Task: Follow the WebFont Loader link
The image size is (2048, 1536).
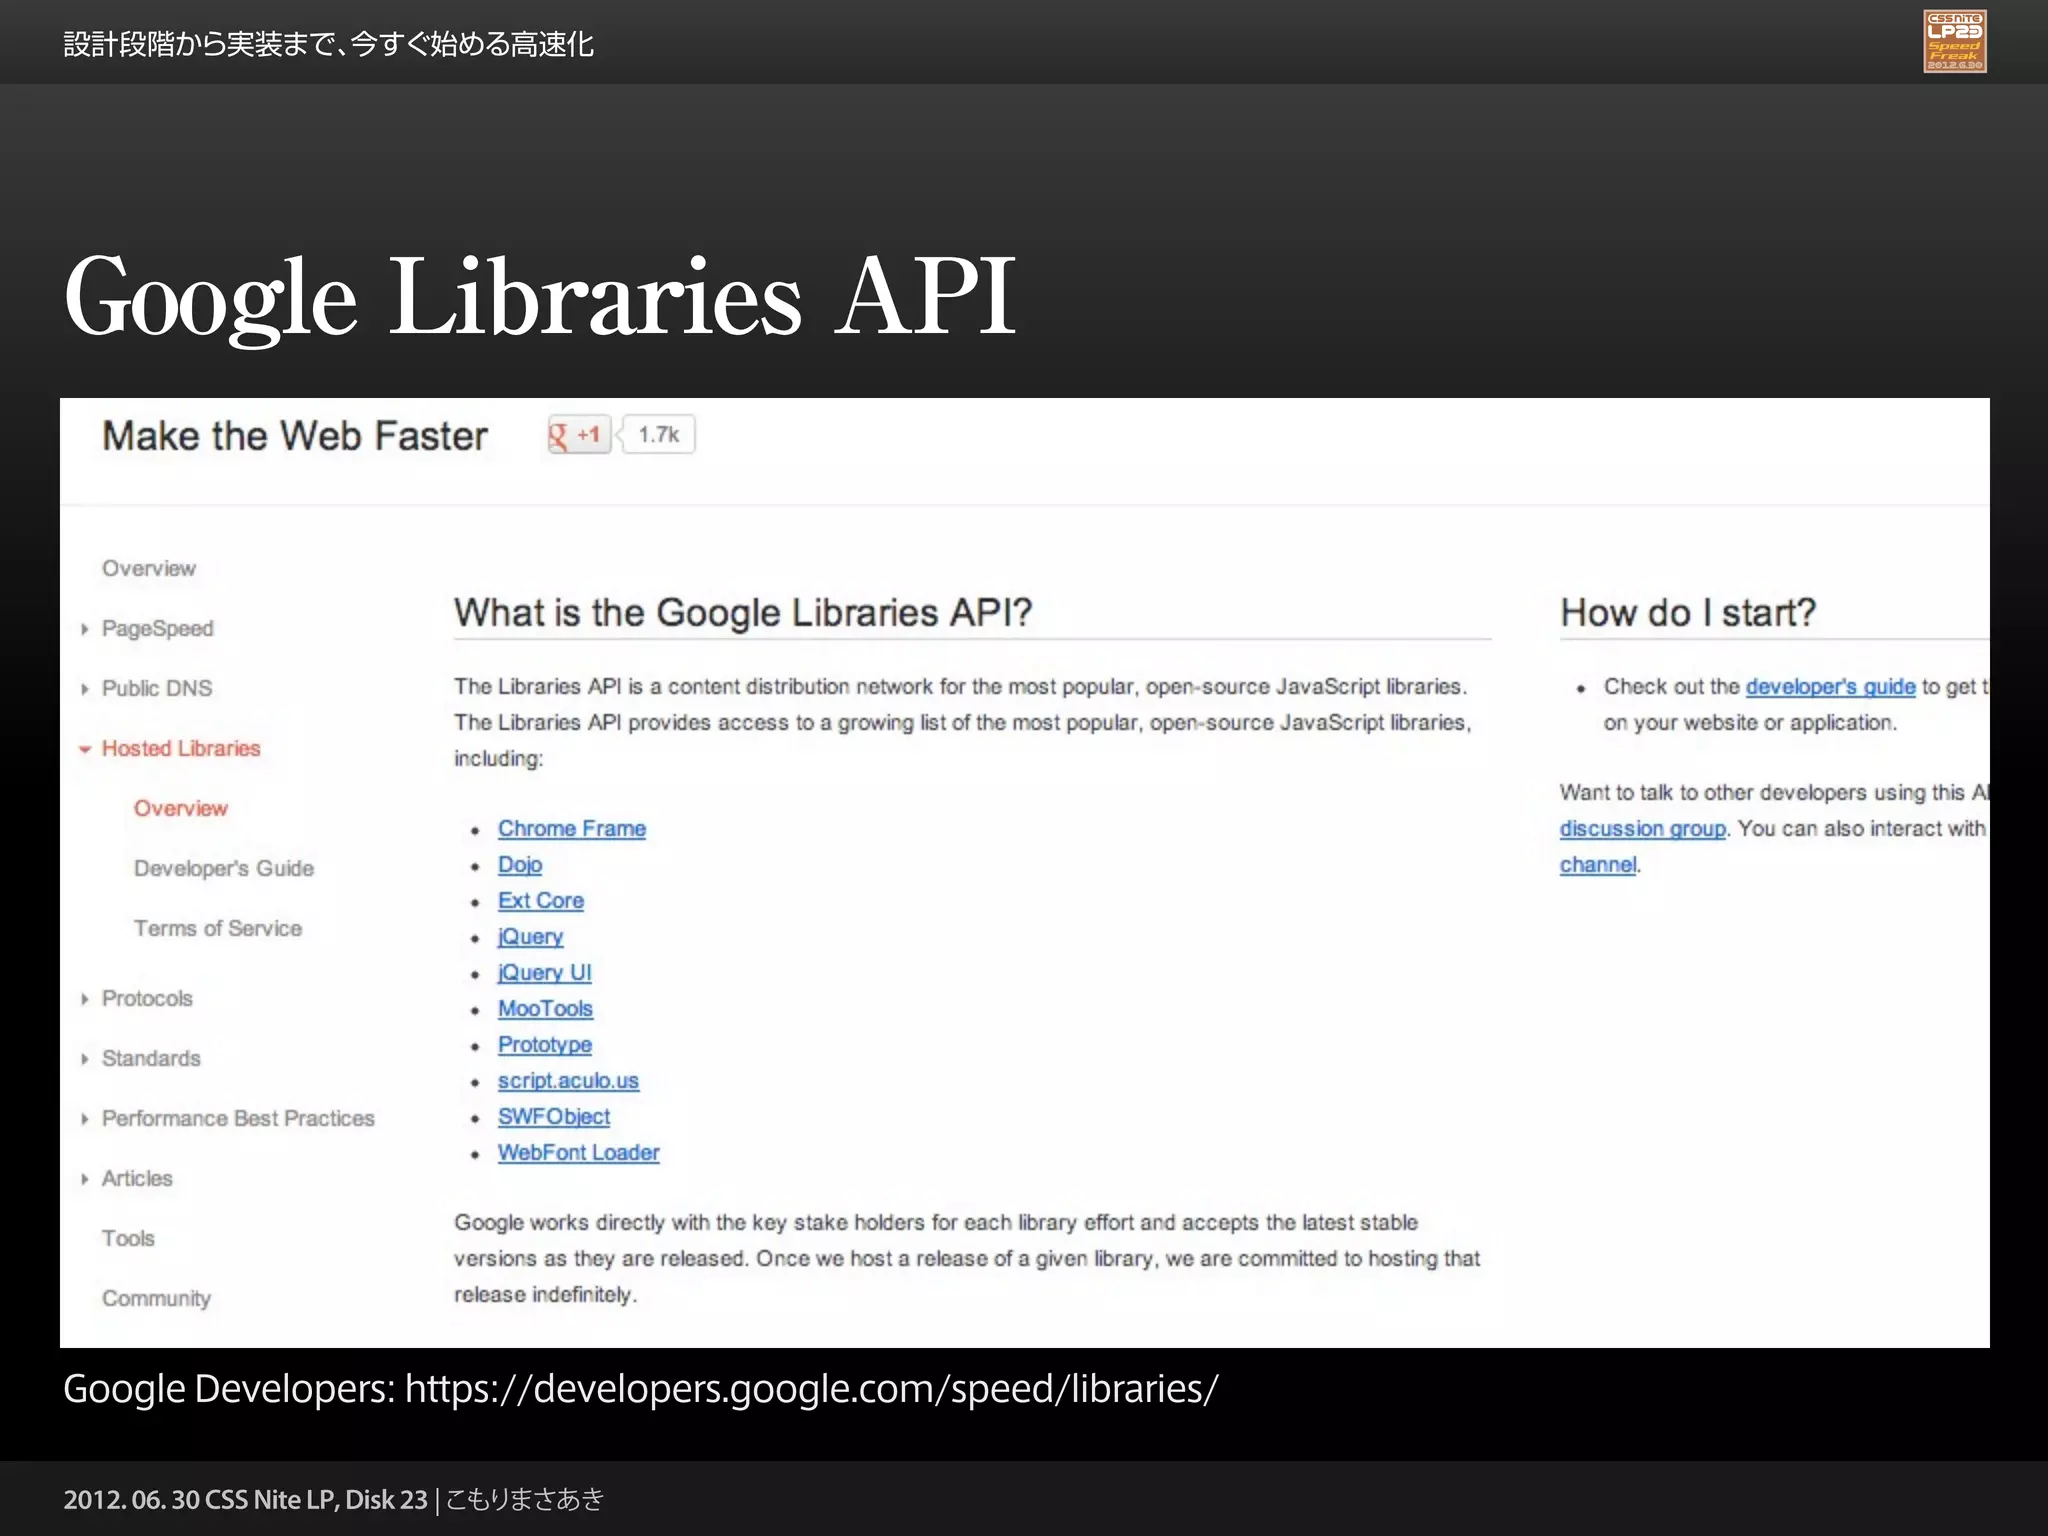Action: [578, 1153]
